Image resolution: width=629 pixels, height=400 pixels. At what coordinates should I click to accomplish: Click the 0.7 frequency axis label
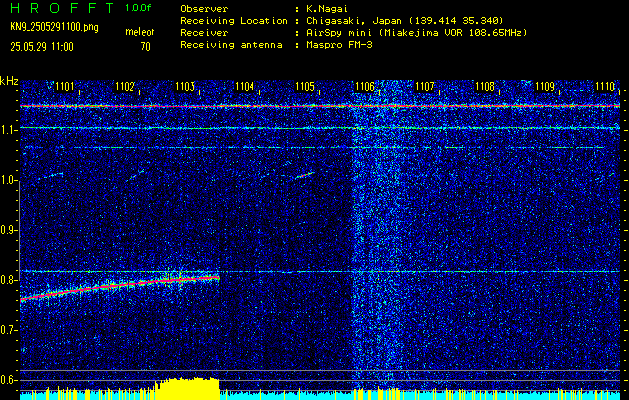tap(7, 331)
